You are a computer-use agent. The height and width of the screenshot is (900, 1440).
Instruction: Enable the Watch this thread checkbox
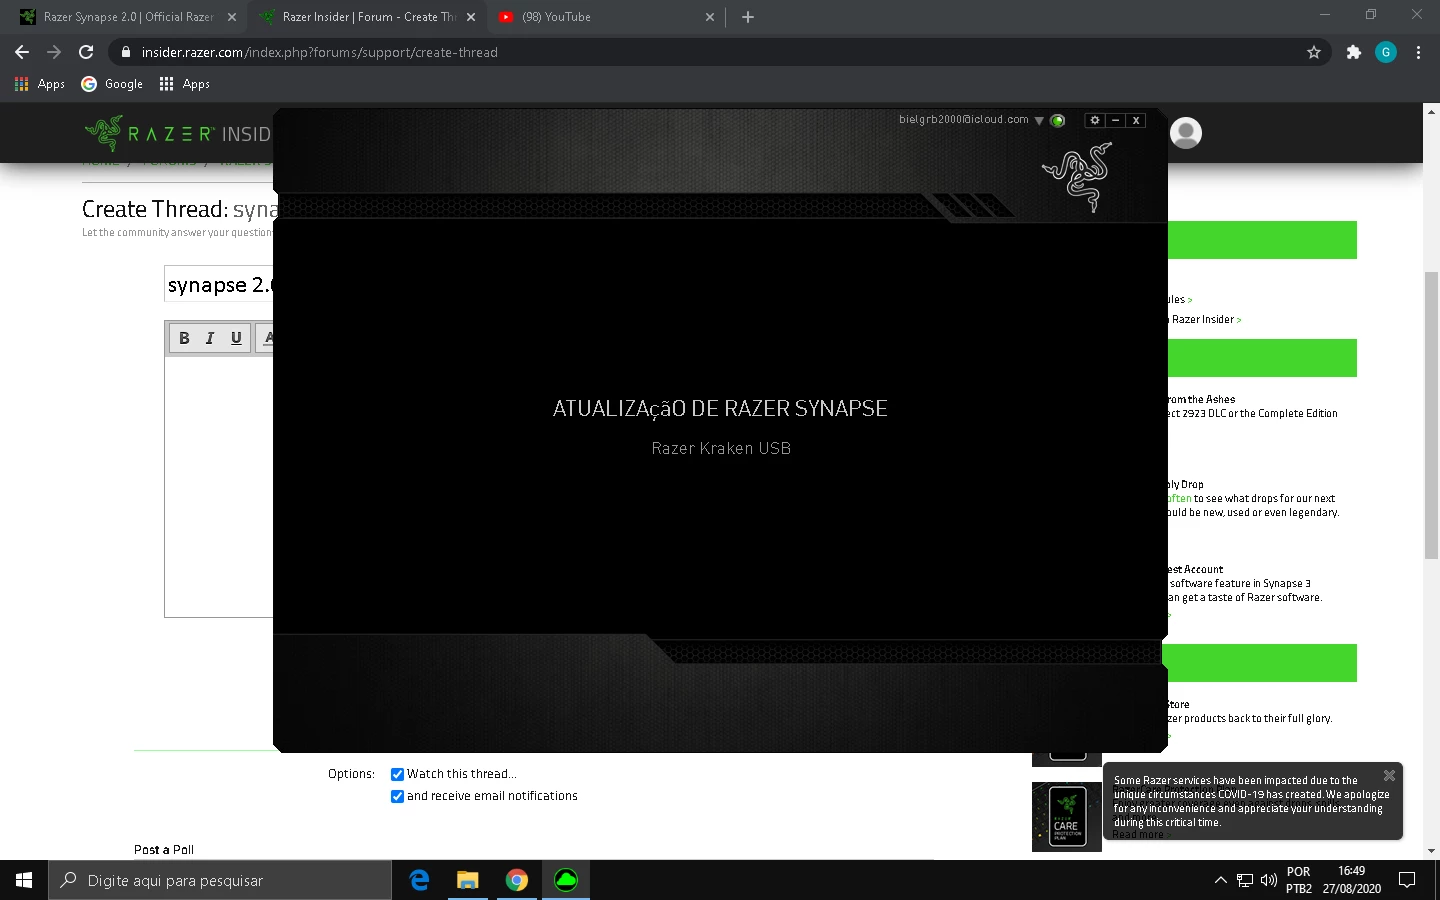(397, 774)
